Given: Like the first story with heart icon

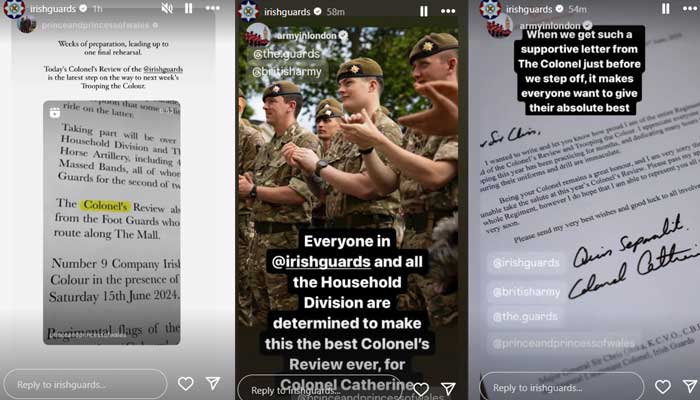Looking at the screenshot, I should click(x=185, y=383).
